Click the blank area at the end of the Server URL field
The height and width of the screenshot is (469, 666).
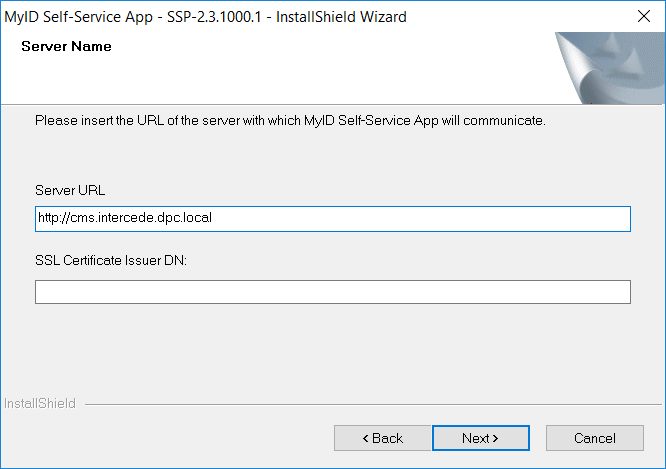(x=420, y=219)
